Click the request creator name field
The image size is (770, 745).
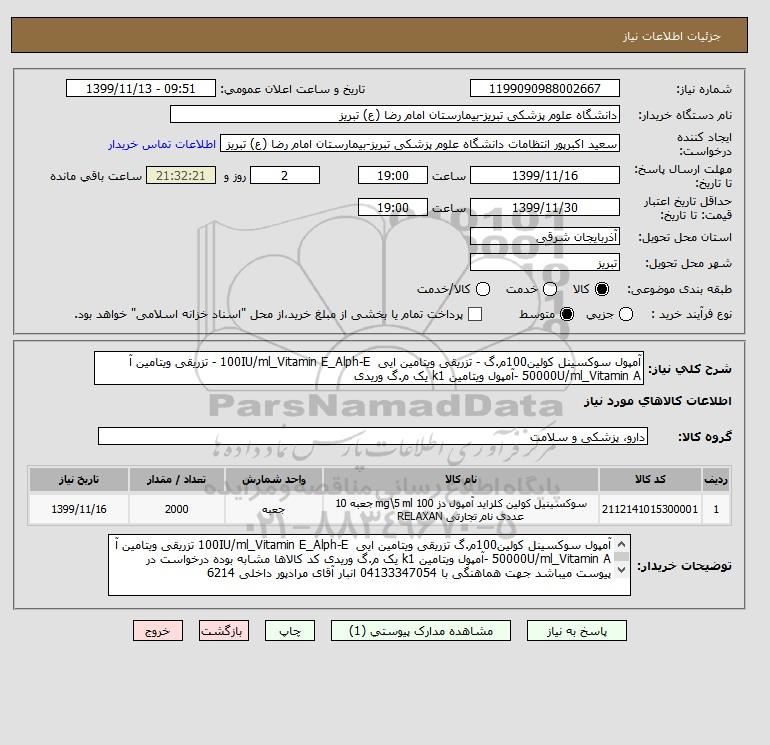click(x=420, y=144)
